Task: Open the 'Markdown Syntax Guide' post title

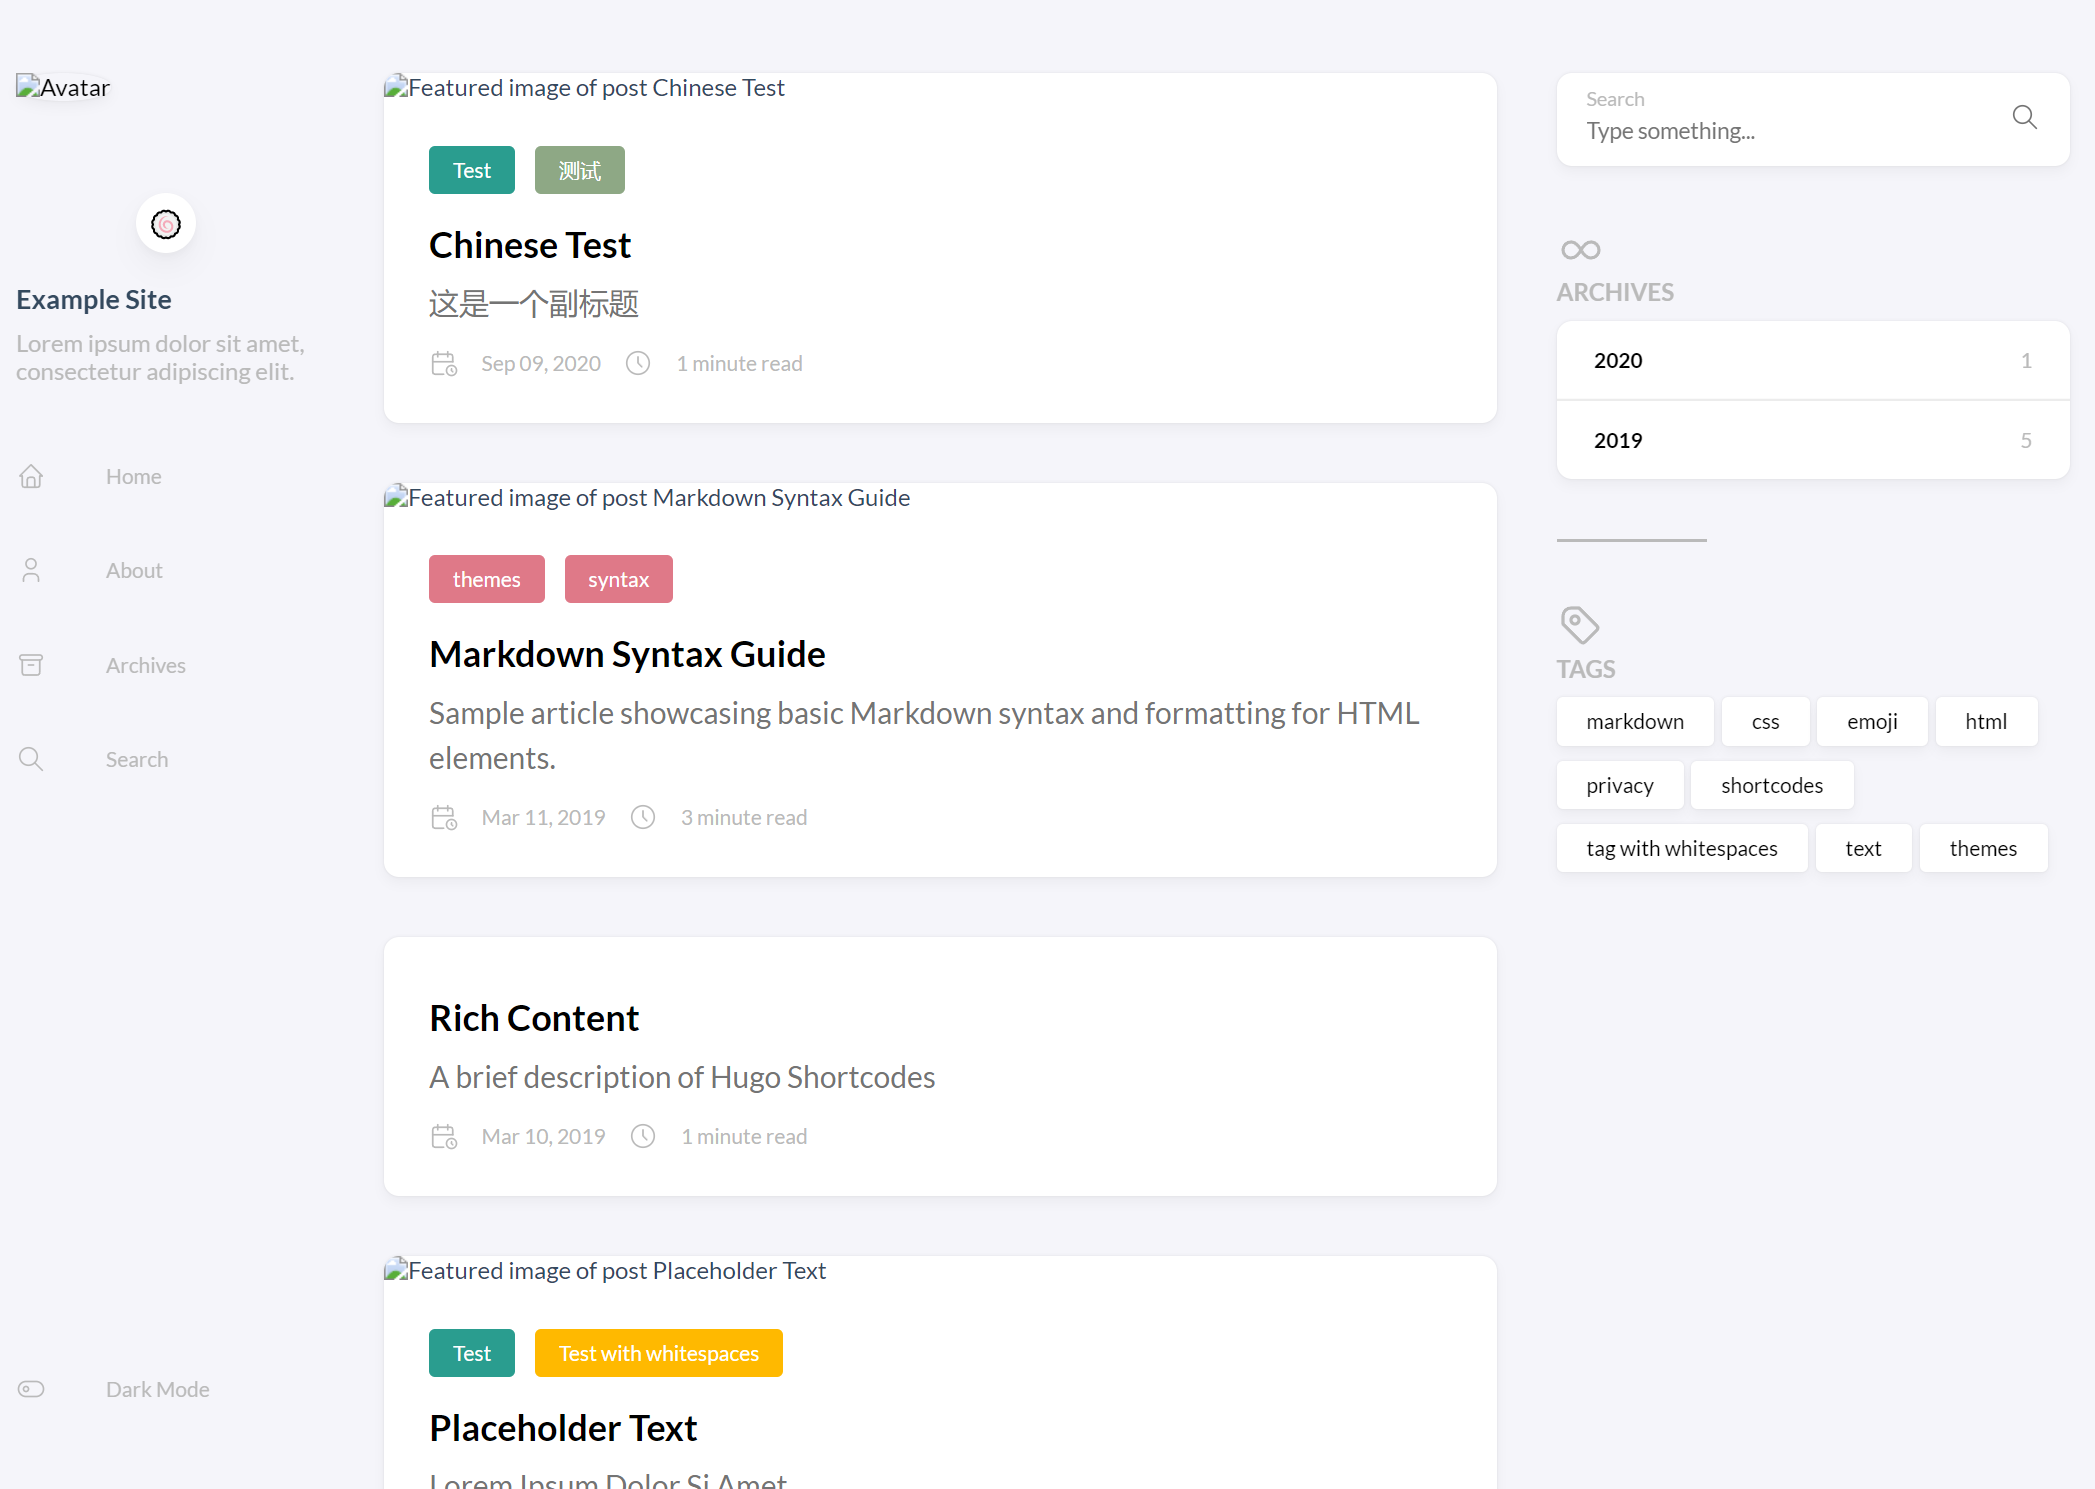Action: click(627, 655)
